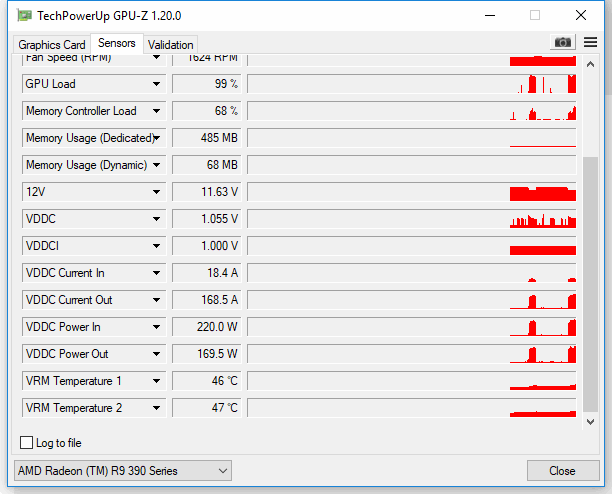Click the VDDC Power In history graph
The width and height of the screenshot is (612, 494).
[x=412, y=327]
